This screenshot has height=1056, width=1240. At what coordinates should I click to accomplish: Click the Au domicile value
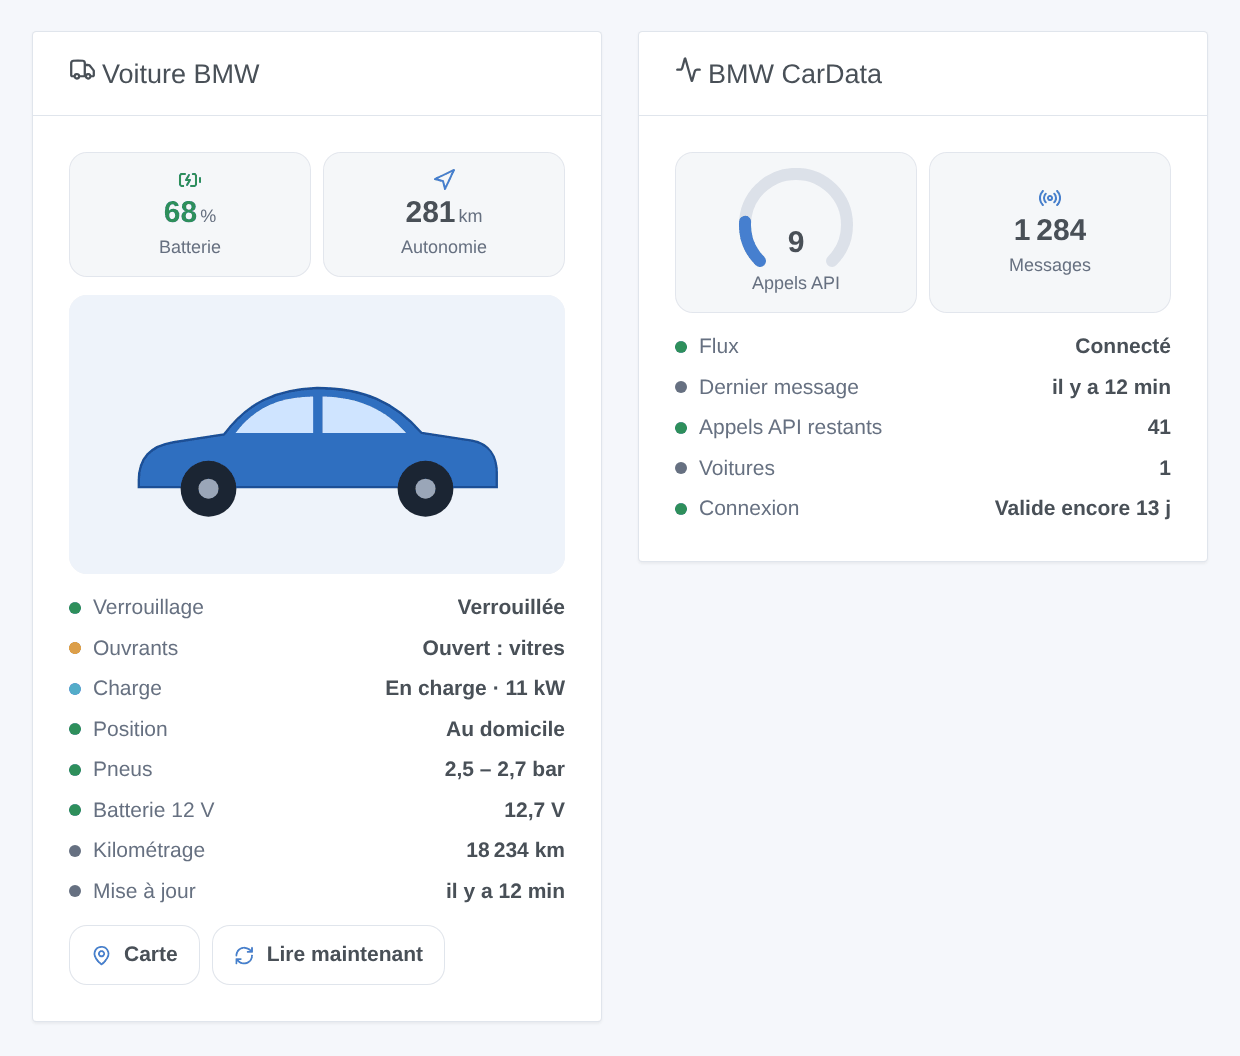[x=505, y=729]
